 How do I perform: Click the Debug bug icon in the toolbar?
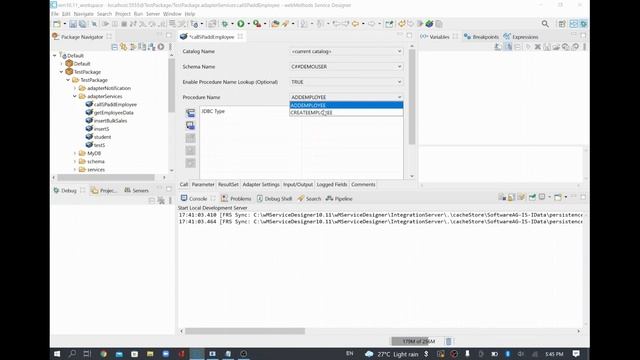pyautogui.click(x=224, y=24)
